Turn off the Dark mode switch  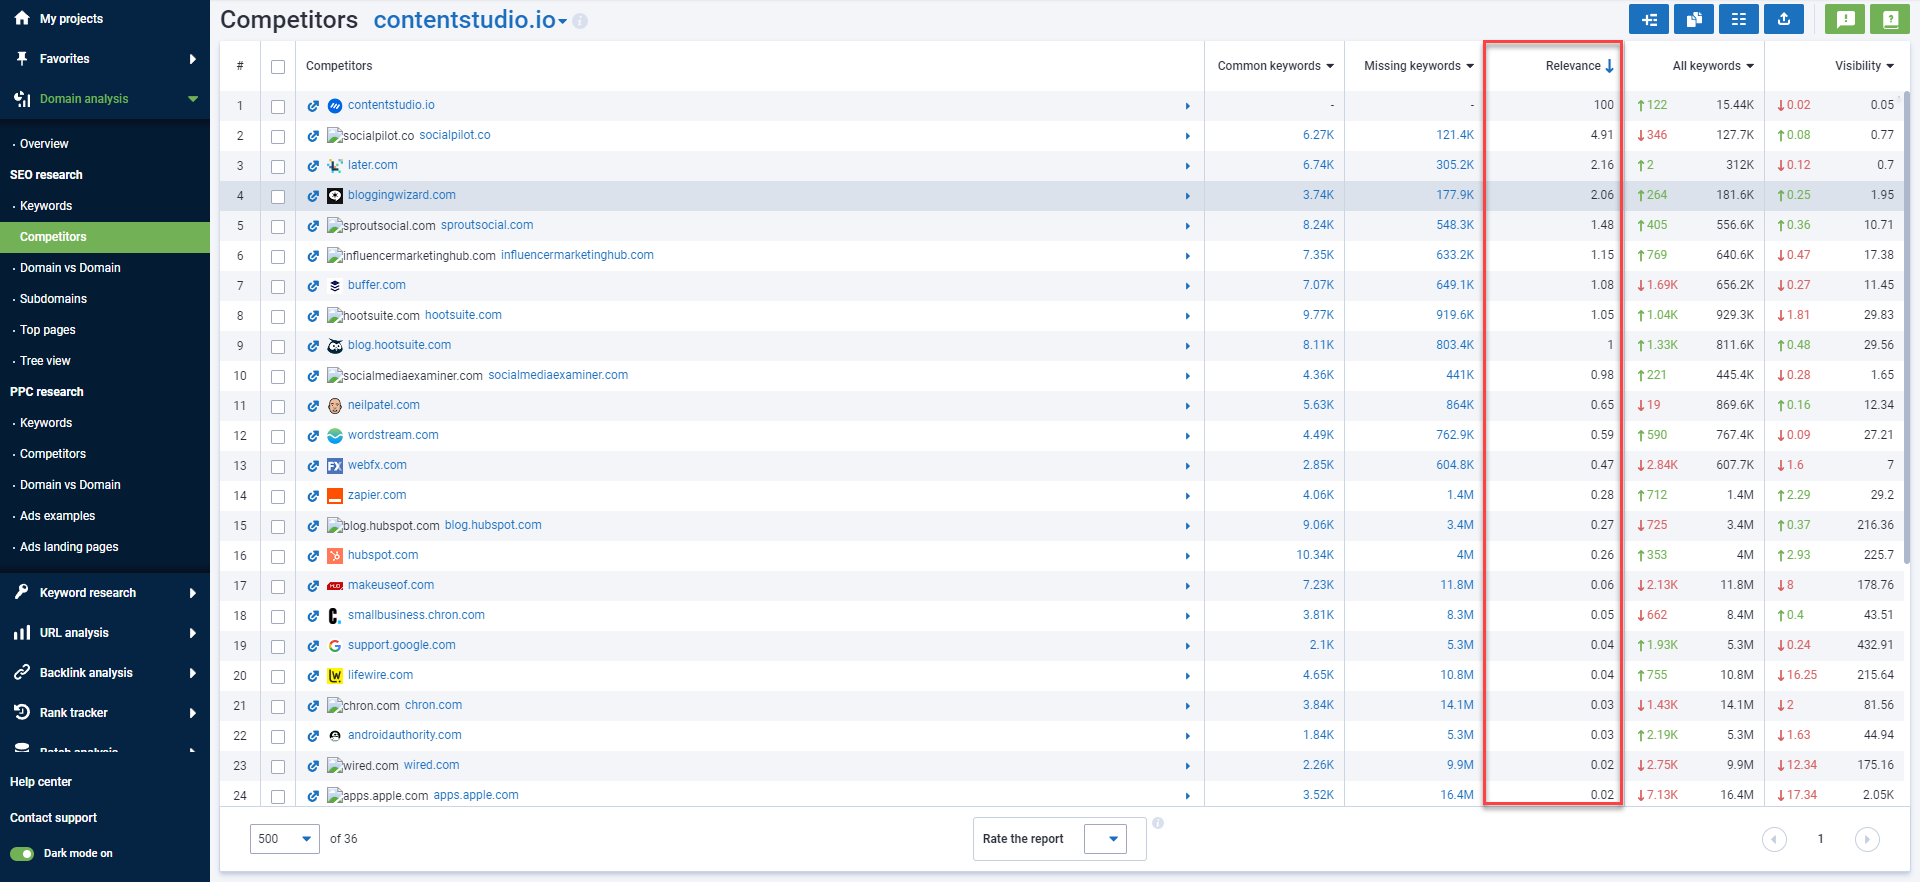22,853
